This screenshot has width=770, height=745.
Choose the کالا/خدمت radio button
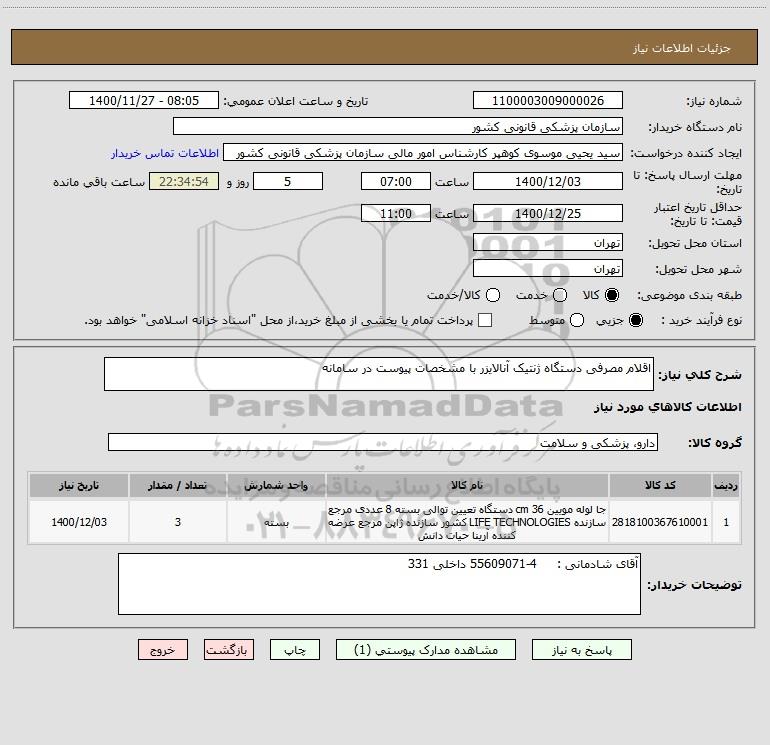pyautogui.click(x=493, y=295)
